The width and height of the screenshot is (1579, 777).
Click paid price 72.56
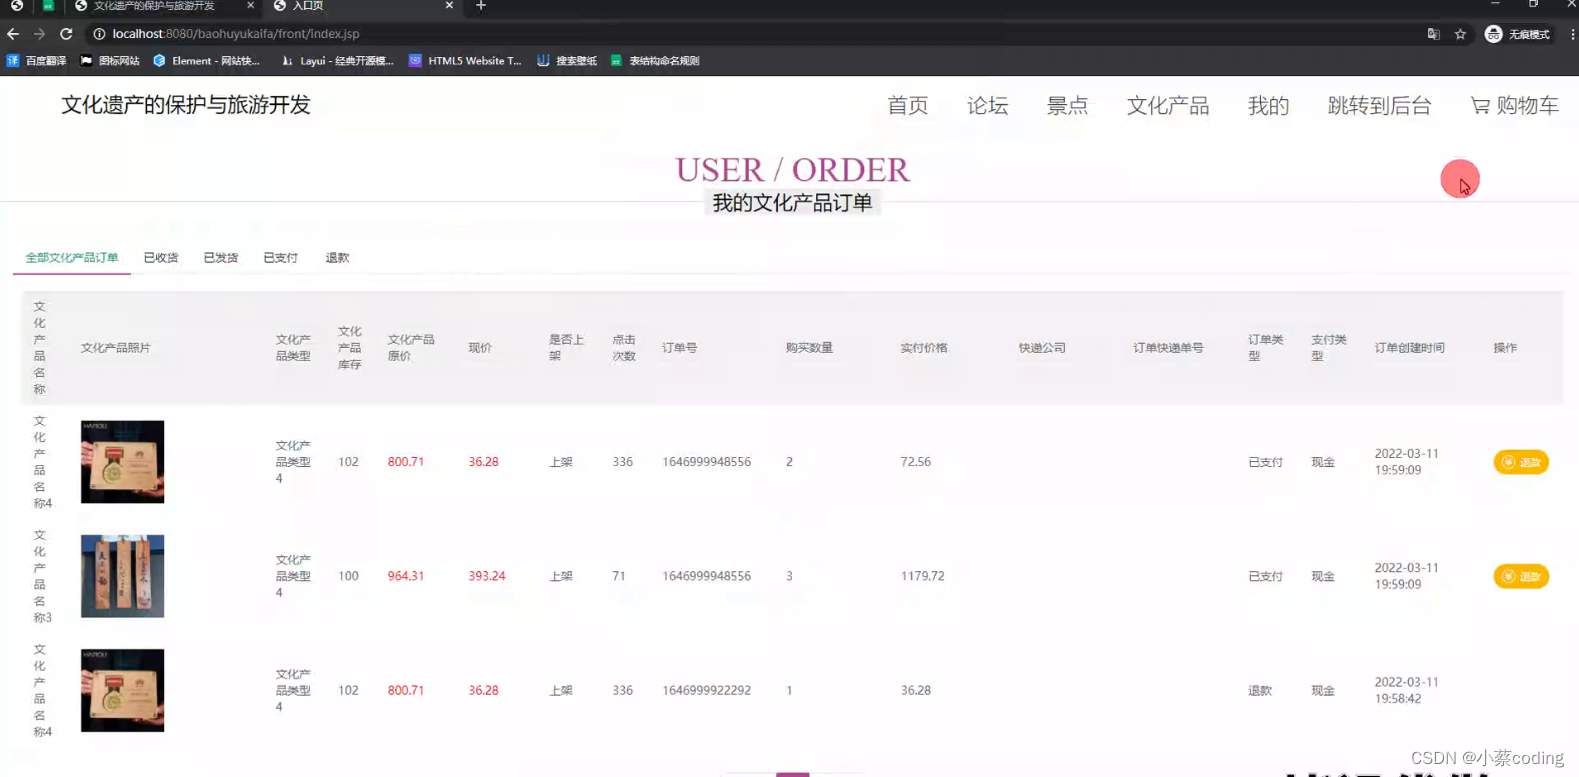915,462
